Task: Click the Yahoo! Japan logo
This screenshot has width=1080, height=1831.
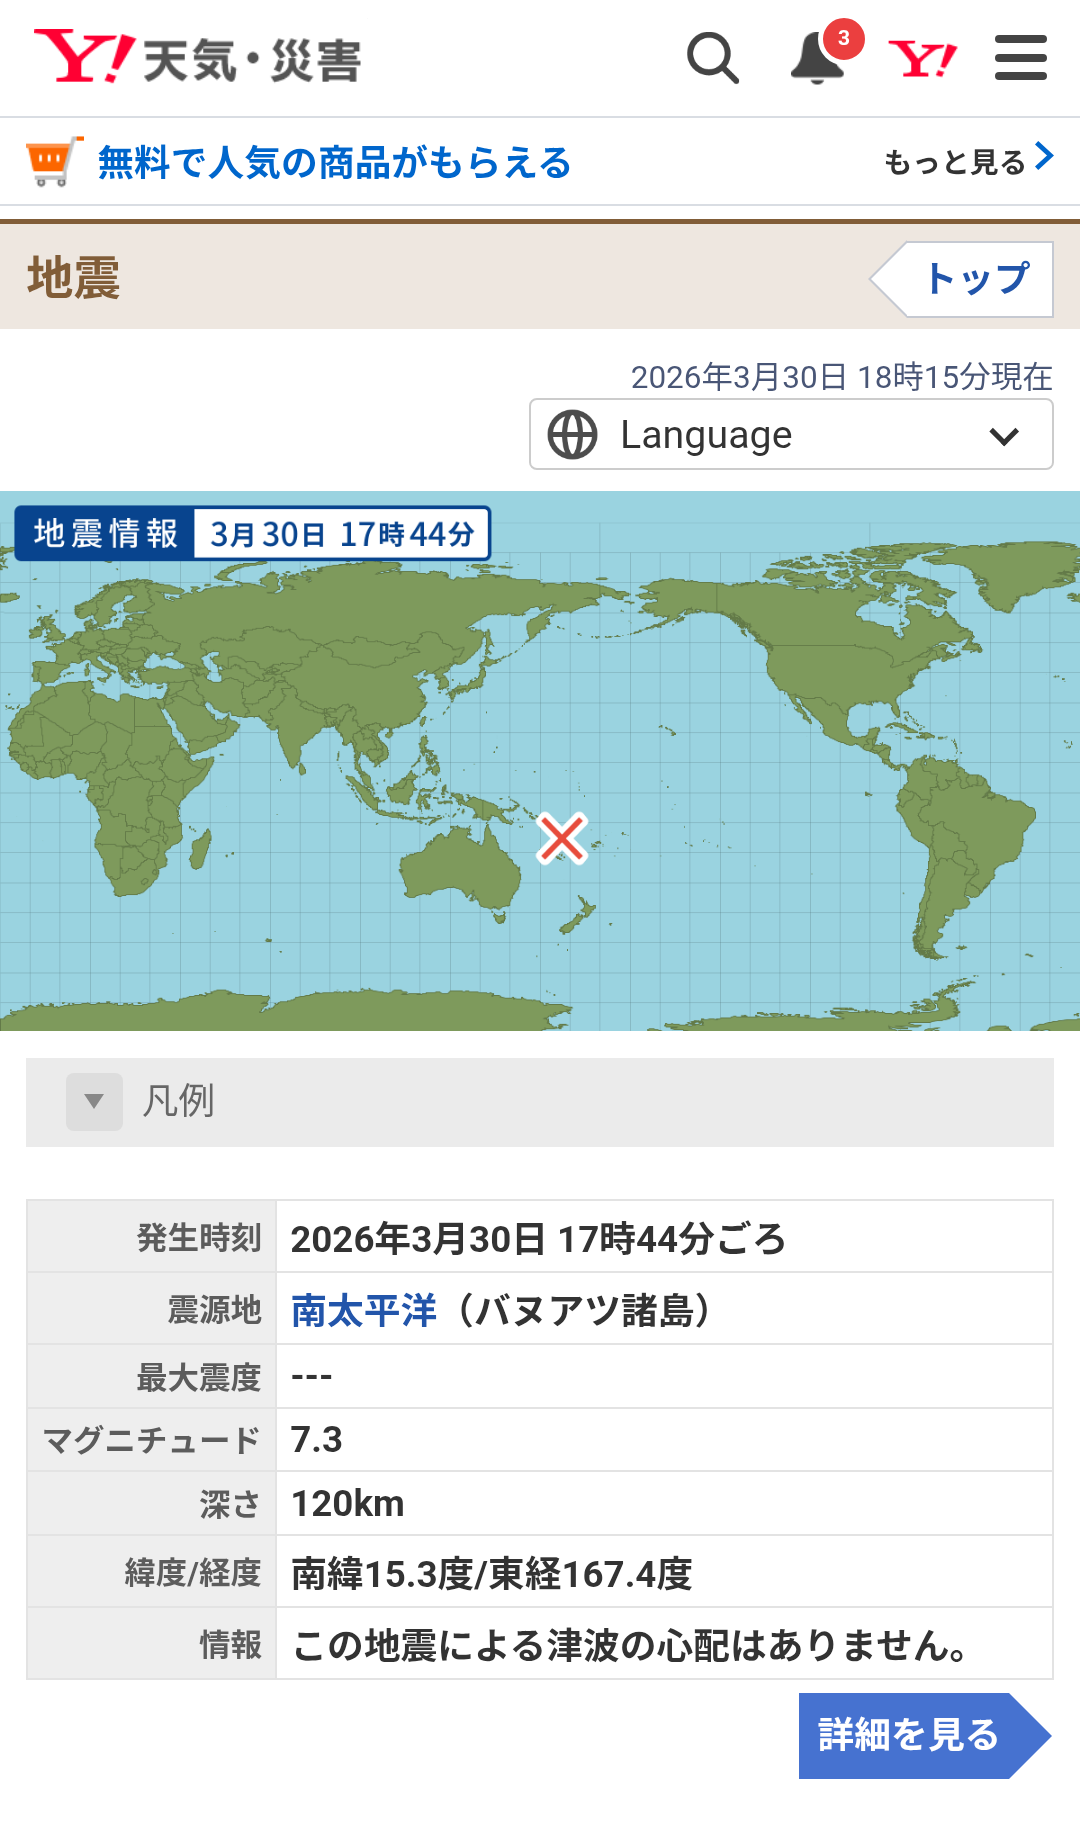Action: [84, 56]
